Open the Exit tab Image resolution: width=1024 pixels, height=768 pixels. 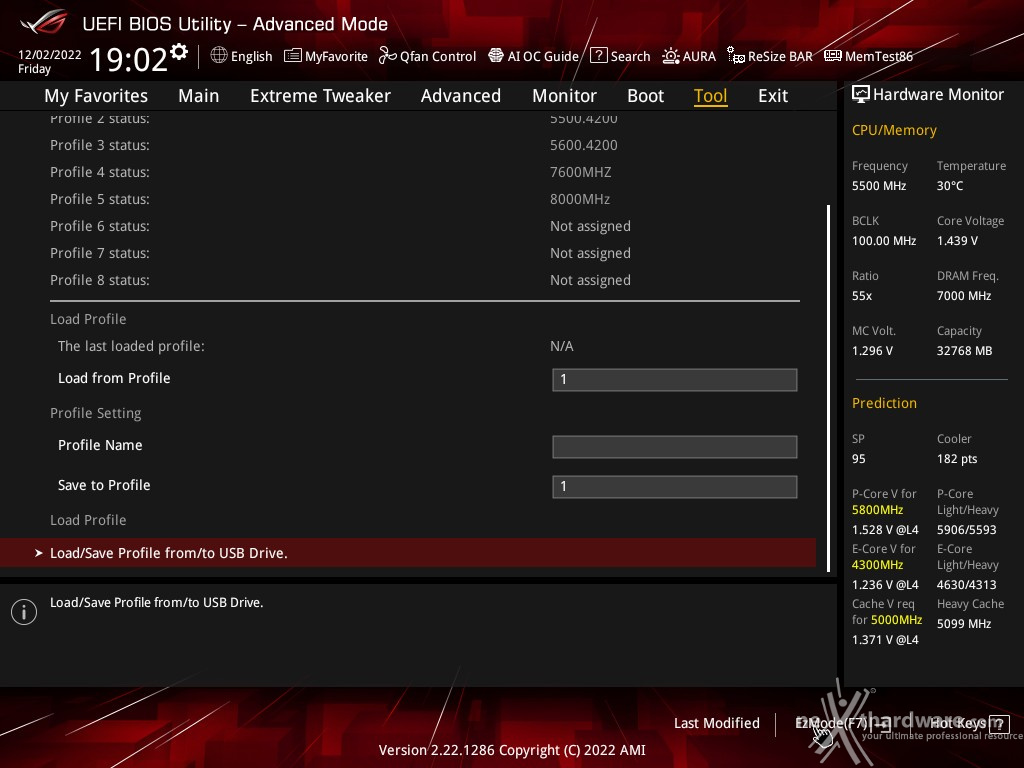(773, 96)
